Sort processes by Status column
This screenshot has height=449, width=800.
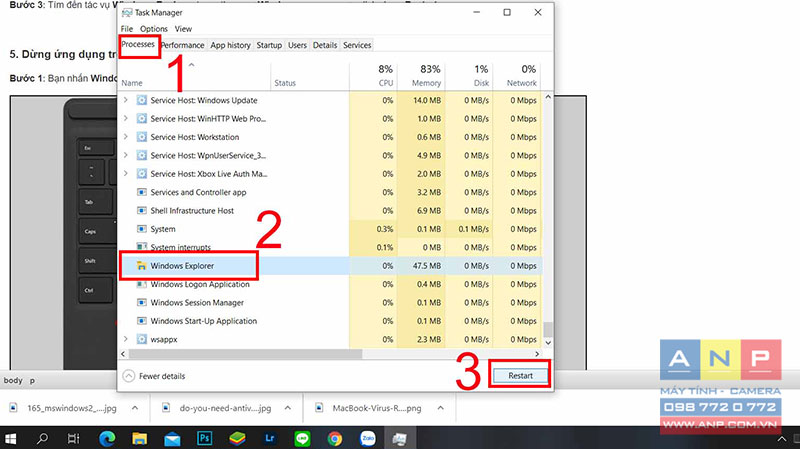pyautogui.click(x=310, y=75)
